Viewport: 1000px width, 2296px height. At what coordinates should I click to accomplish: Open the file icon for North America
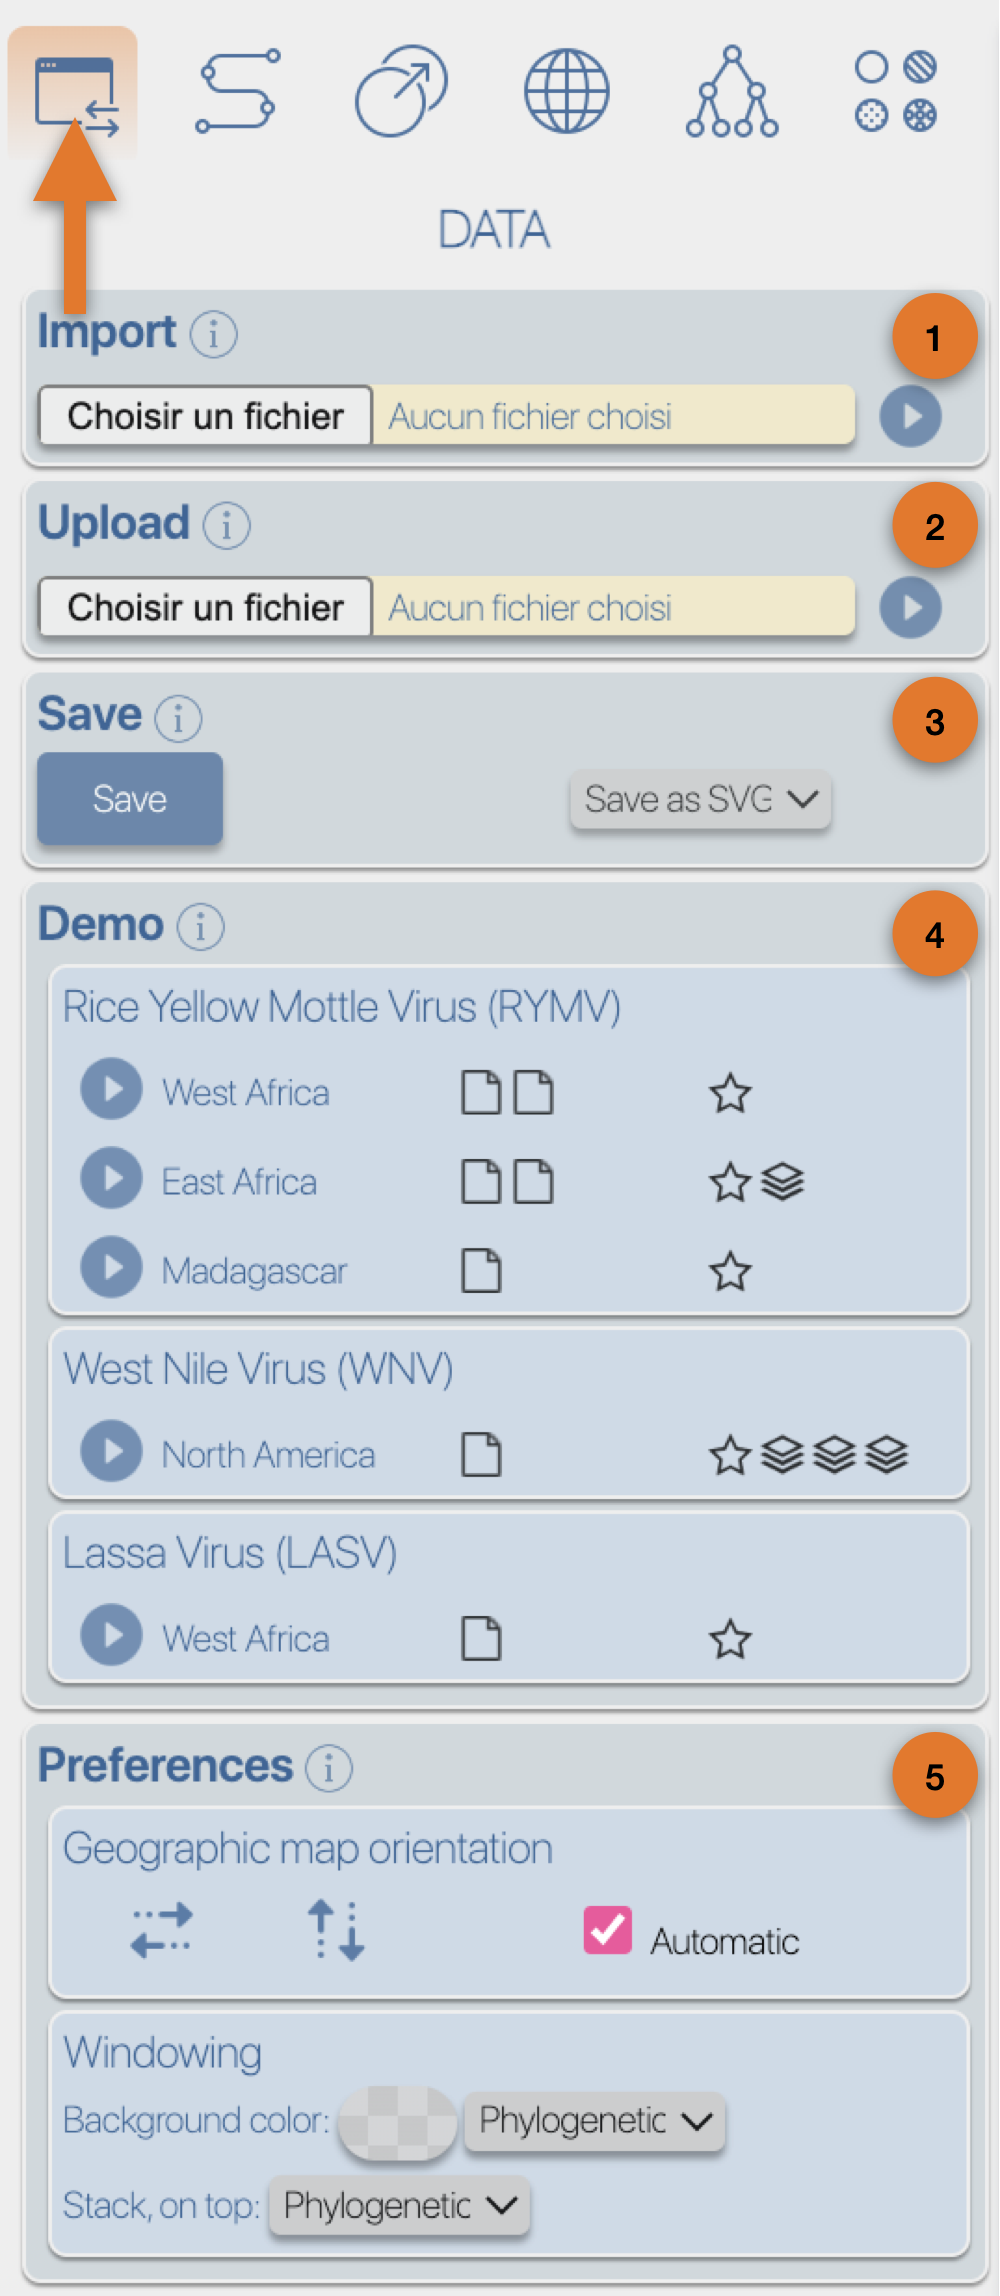pos(481,1455)
